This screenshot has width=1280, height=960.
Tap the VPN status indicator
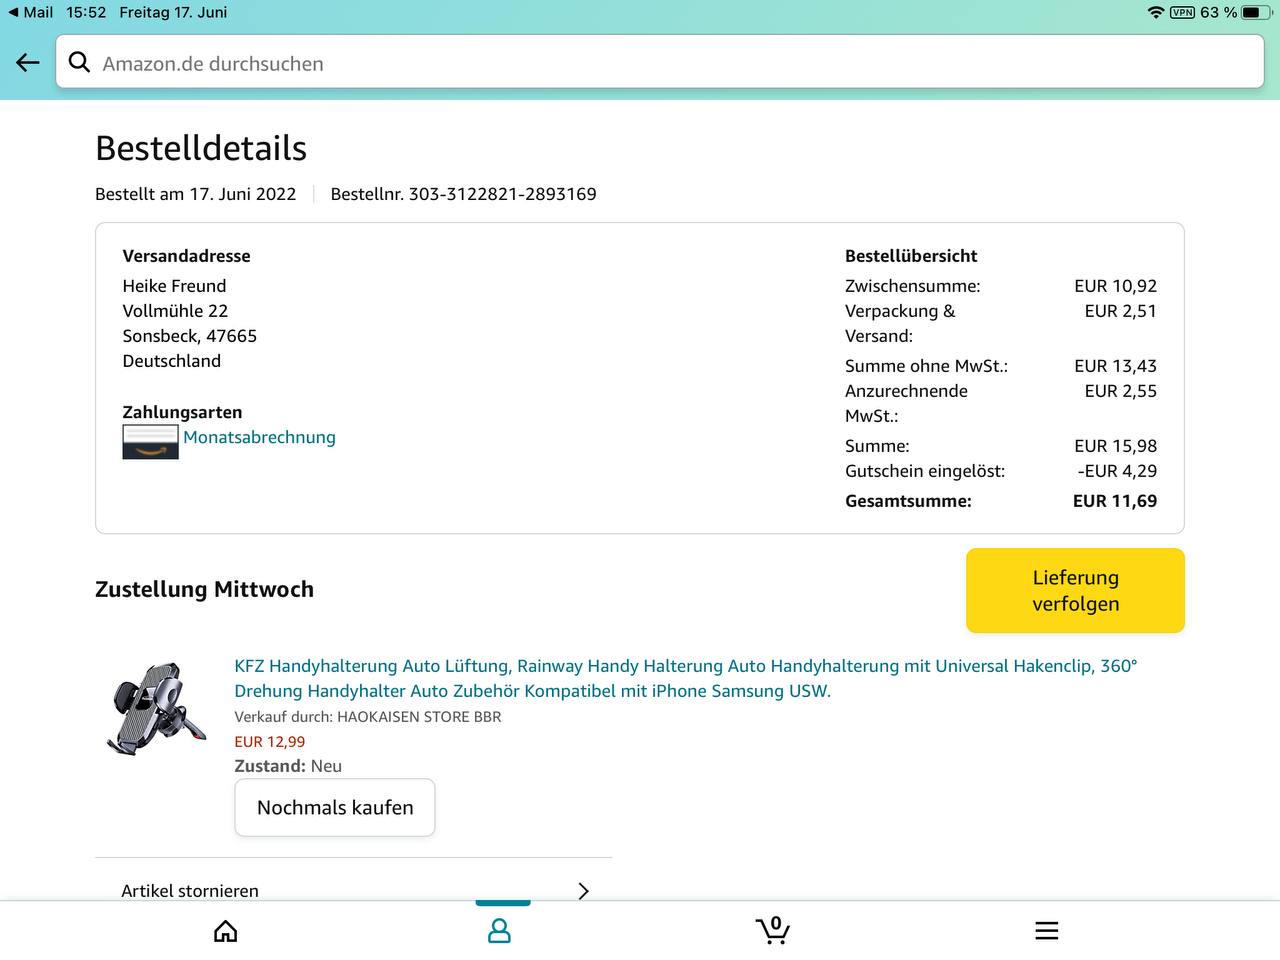tap(1183, 12)
